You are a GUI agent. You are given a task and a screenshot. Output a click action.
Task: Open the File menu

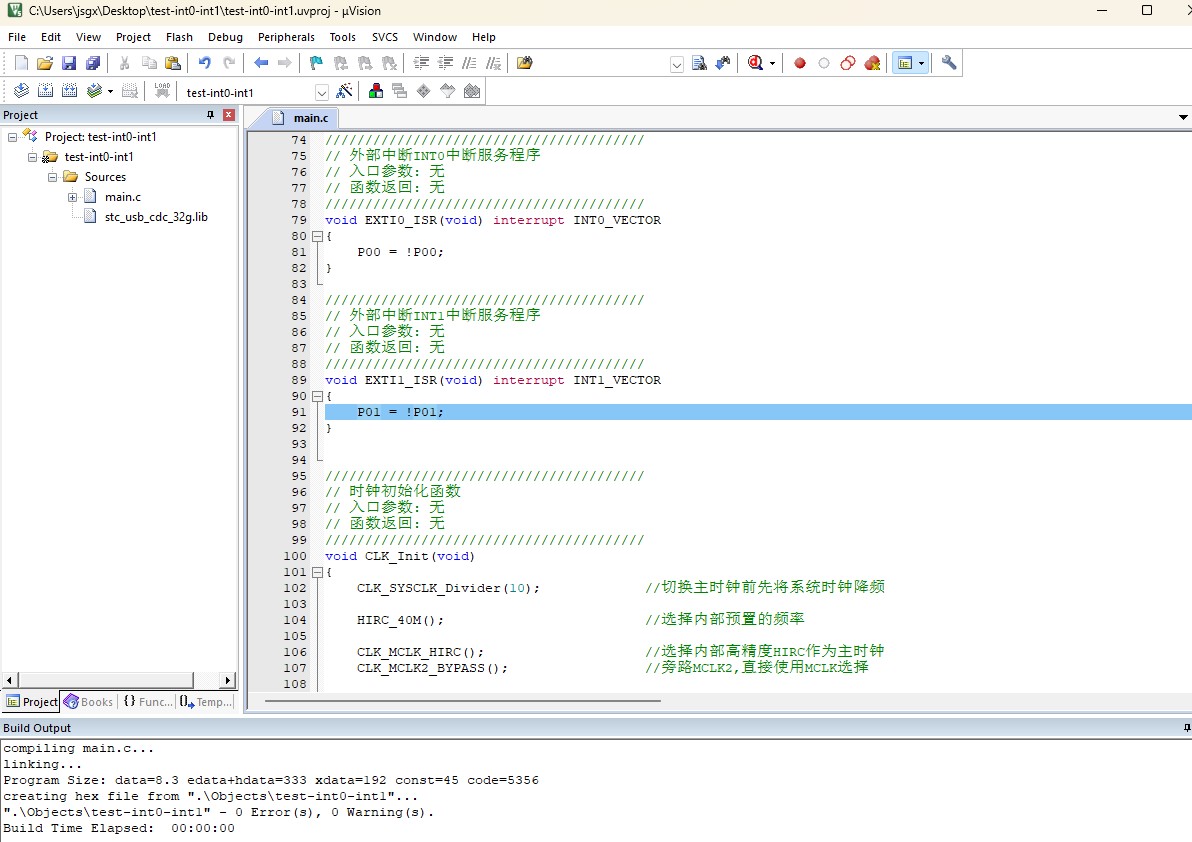point(17,37)
